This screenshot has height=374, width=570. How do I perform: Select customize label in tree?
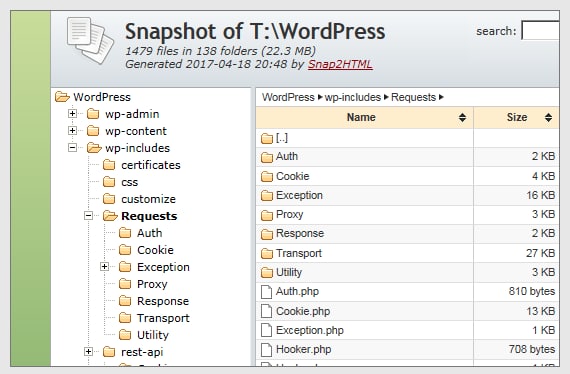tap(148, 199)
